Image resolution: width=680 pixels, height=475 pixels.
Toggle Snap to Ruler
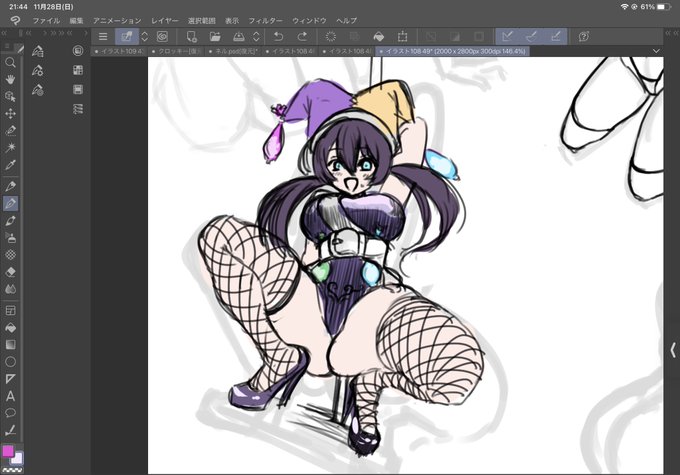click(x=507, y=36)
